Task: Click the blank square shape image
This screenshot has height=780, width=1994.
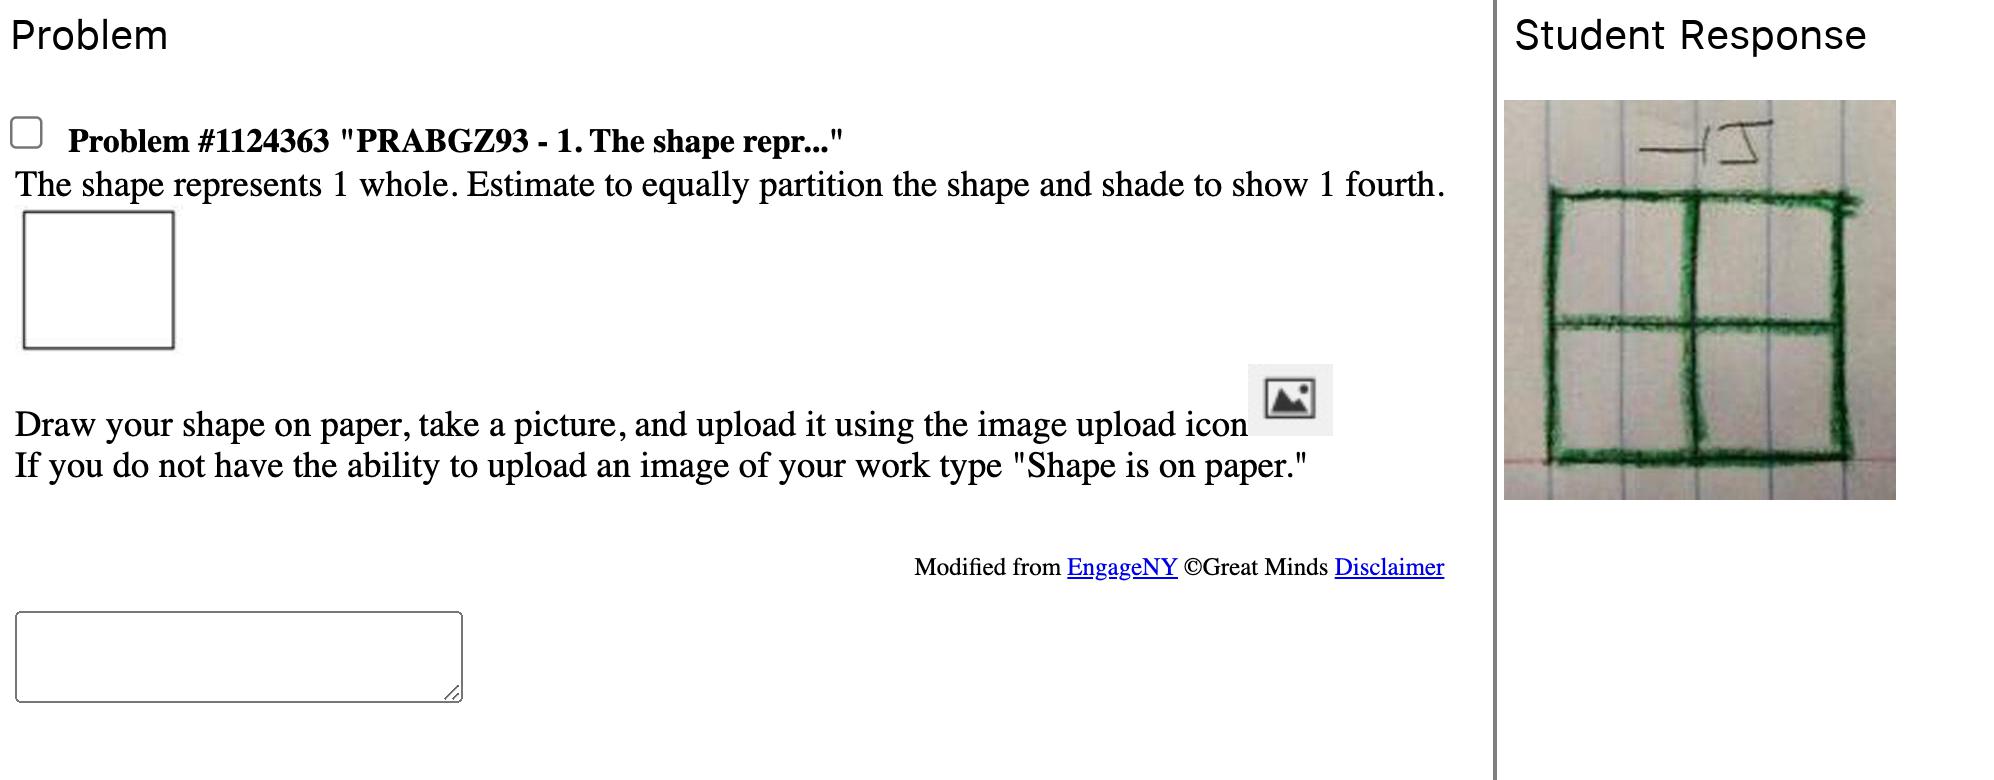Action: click(98, 280)
